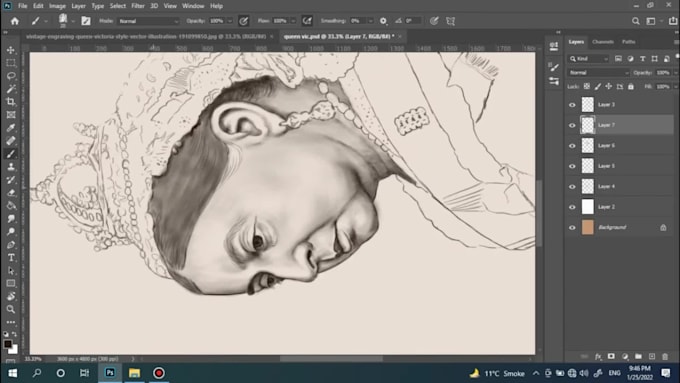The width and height of the screenshot is (680, 383).
Task: Select the Healing Brush tool
Action: [x=11, y=141]
